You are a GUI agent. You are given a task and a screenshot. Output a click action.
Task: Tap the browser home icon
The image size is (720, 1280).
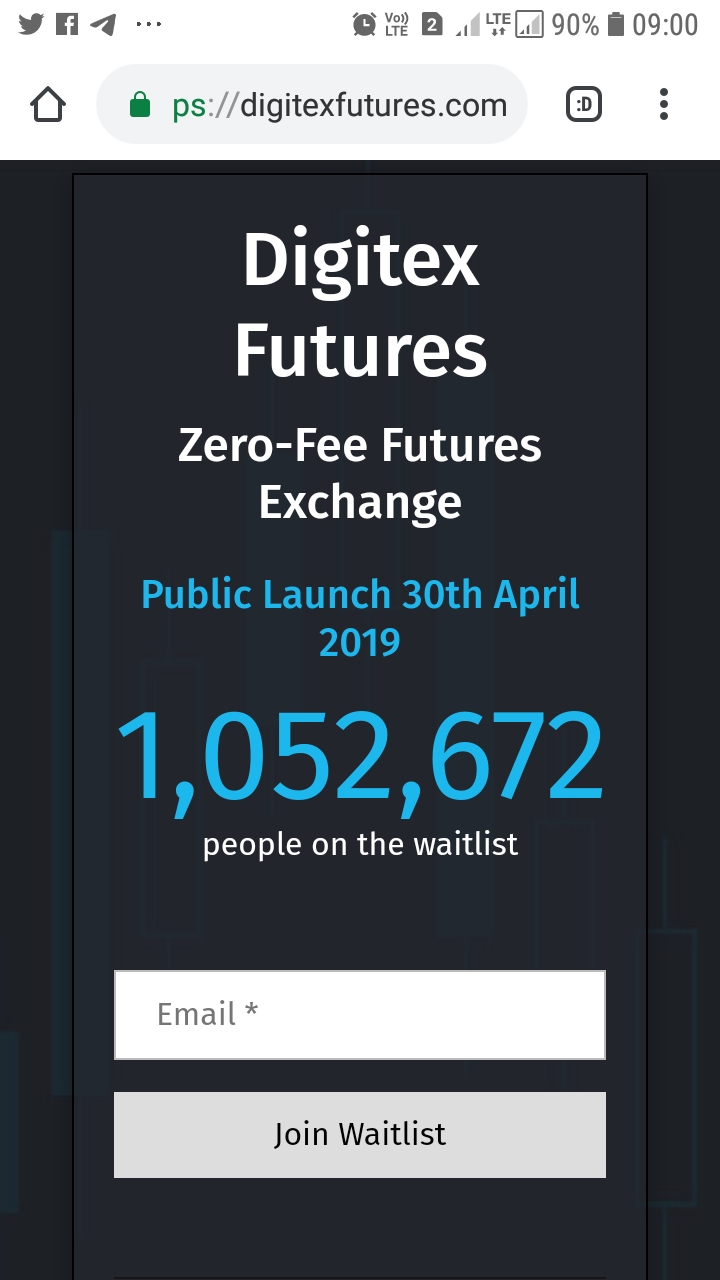[x=48, y=104]
